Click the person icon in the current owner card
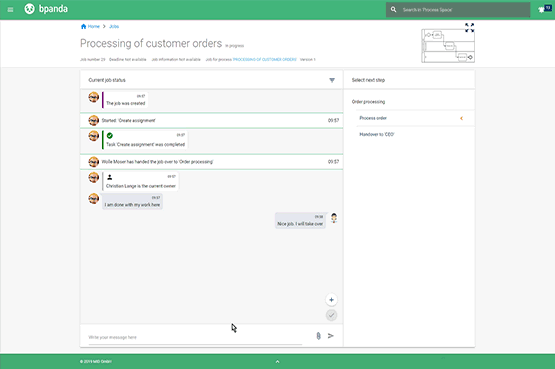 110,177
